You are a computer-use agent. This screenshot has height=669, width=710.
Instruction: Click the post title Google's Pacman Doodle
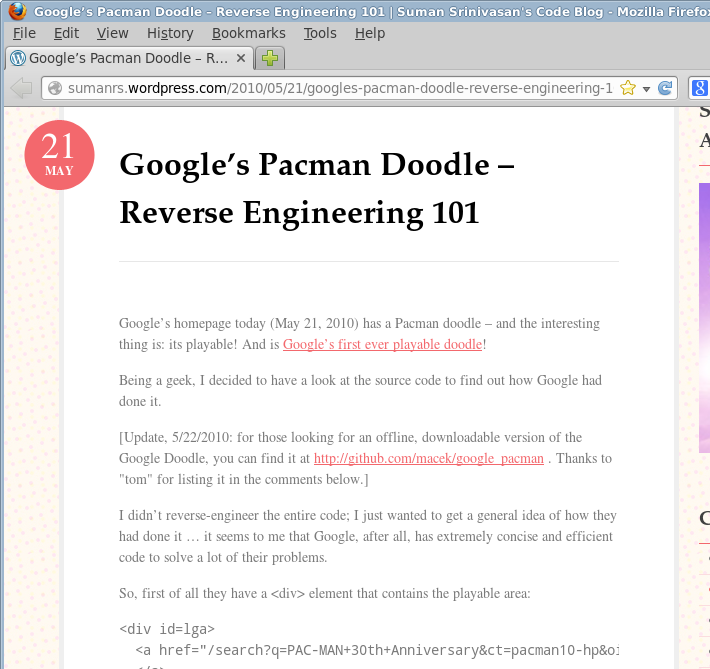pos(317,188)
